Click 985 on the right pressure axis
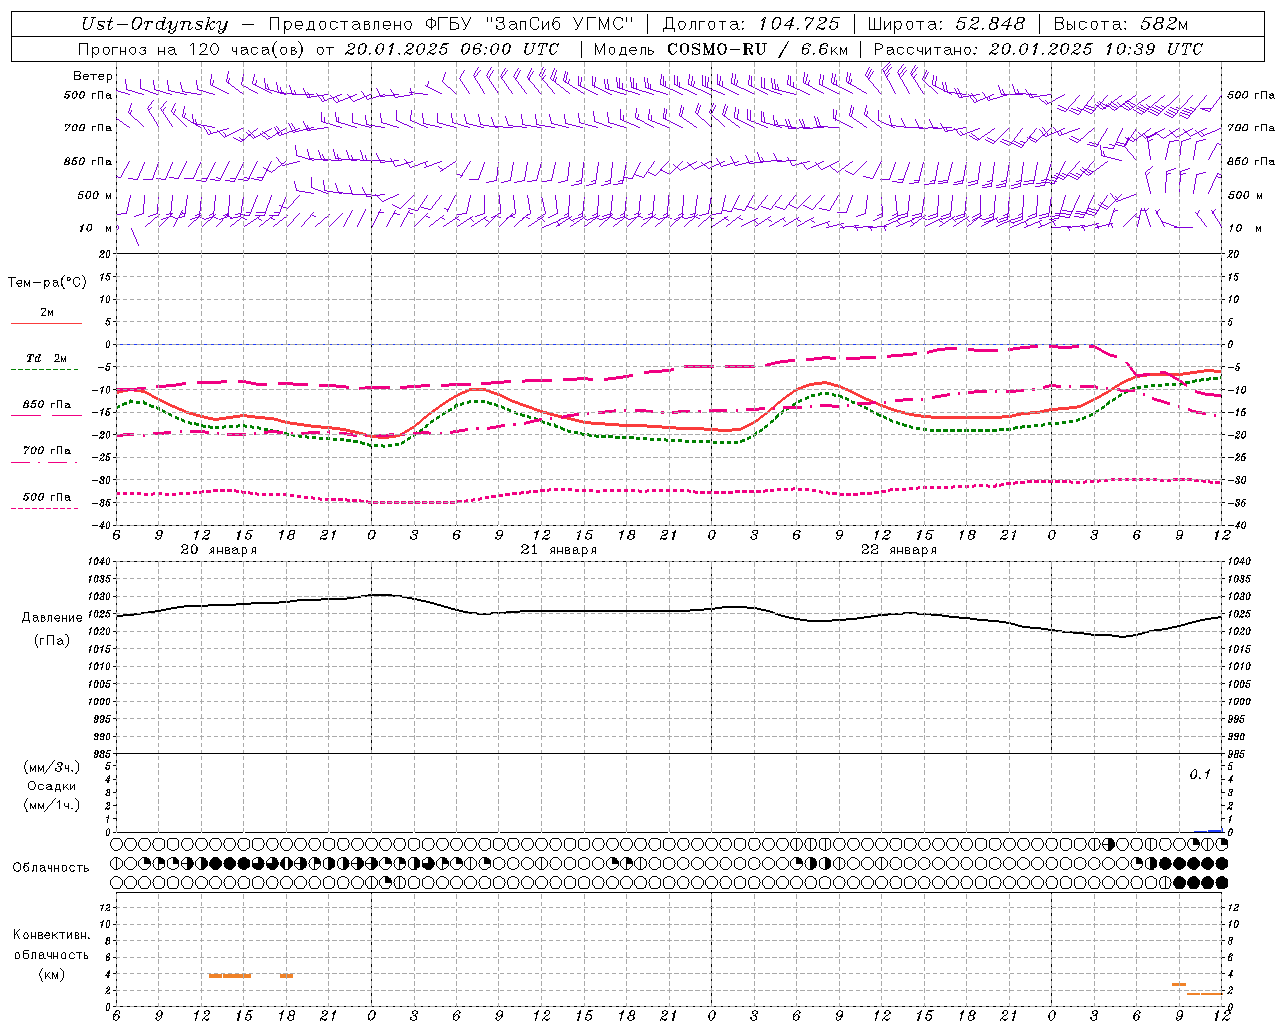The height and width of the screenshot is (1024, 1280). [1238, 754]
